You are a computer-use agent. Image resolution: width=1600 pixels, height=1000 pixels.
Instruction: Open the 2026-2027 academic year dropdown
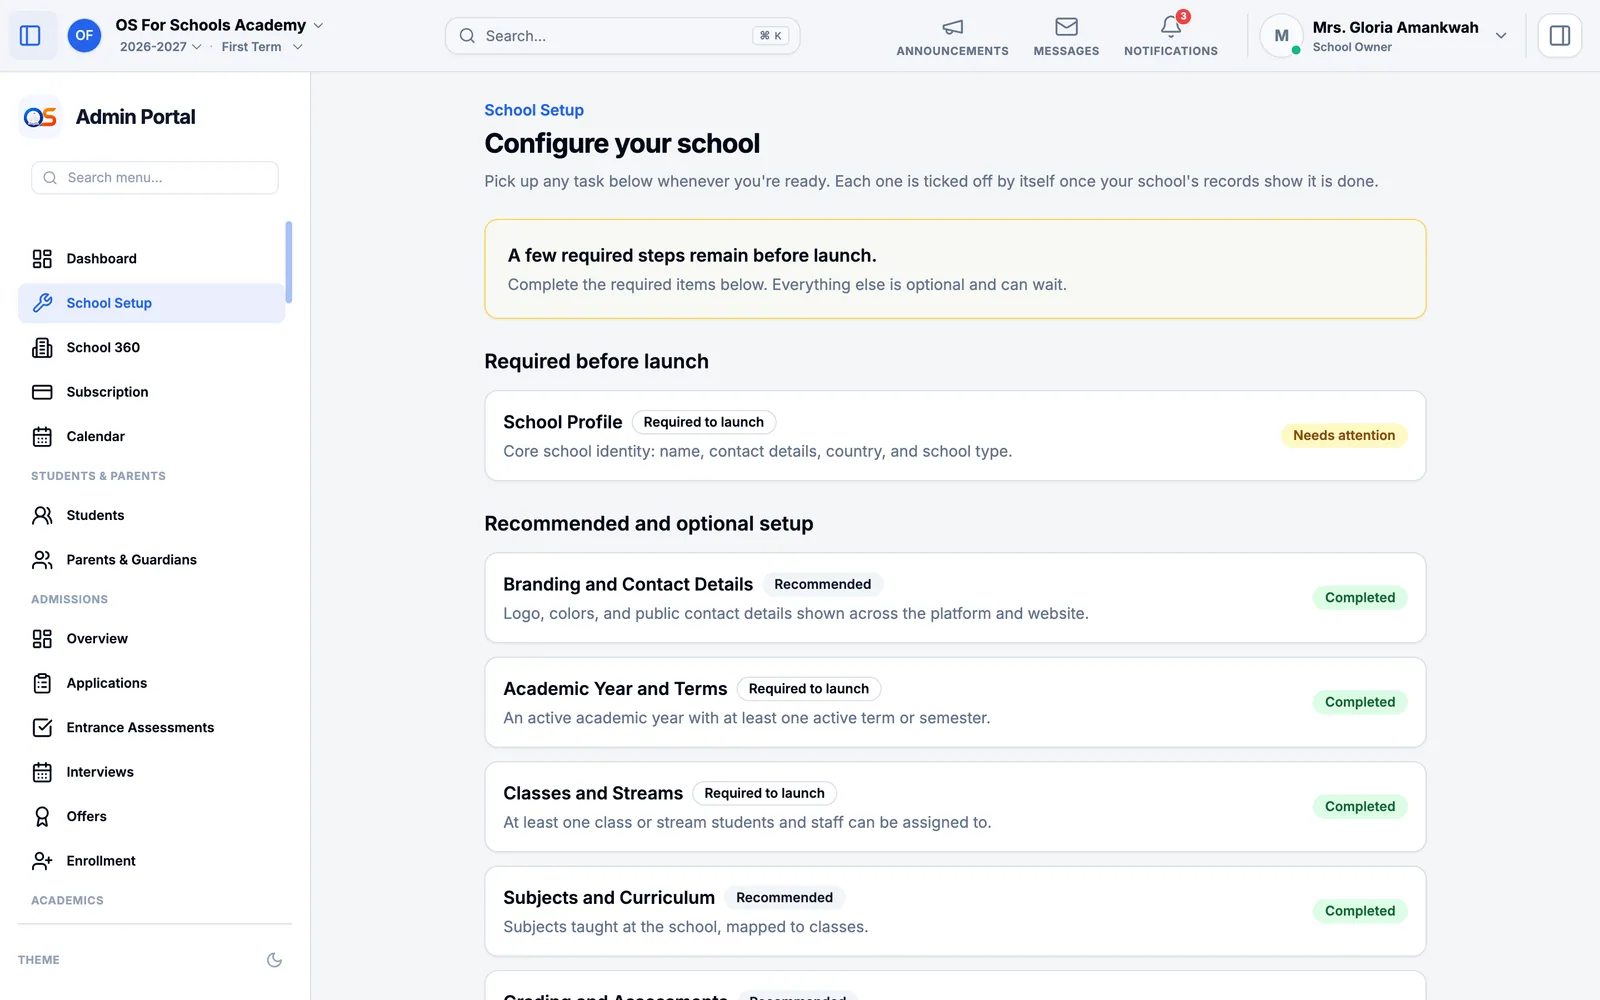(x=161, y=47)
